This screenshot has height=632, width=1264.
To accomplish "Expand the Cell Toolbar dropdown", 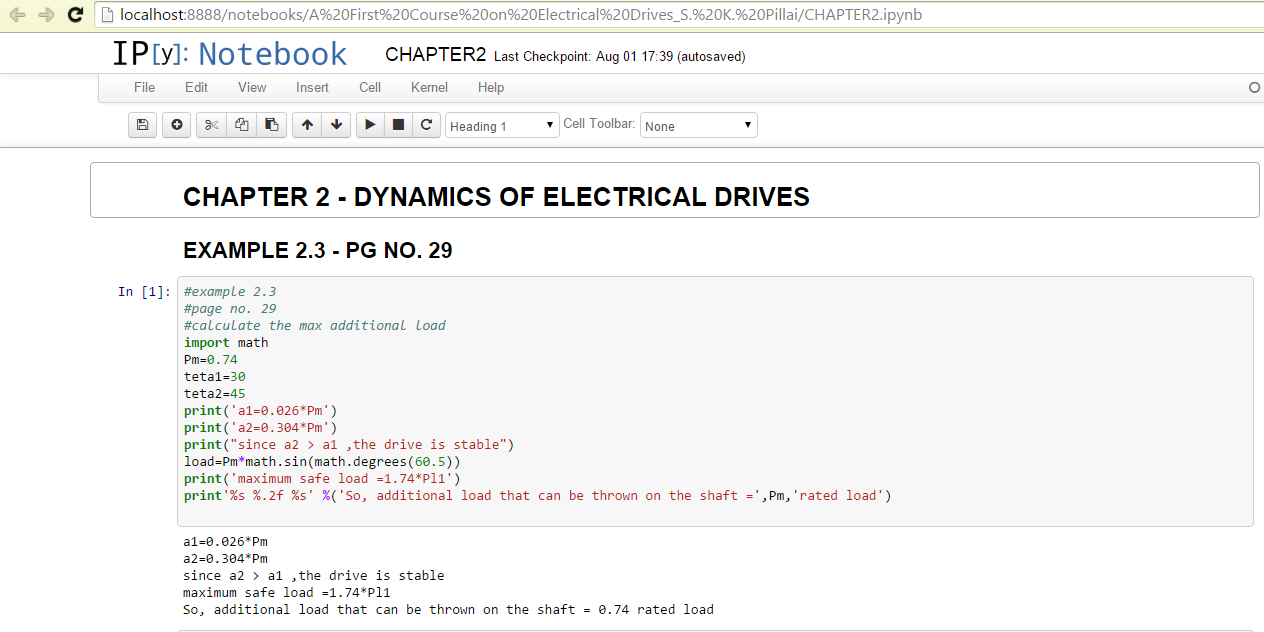I will click(698, 126).
